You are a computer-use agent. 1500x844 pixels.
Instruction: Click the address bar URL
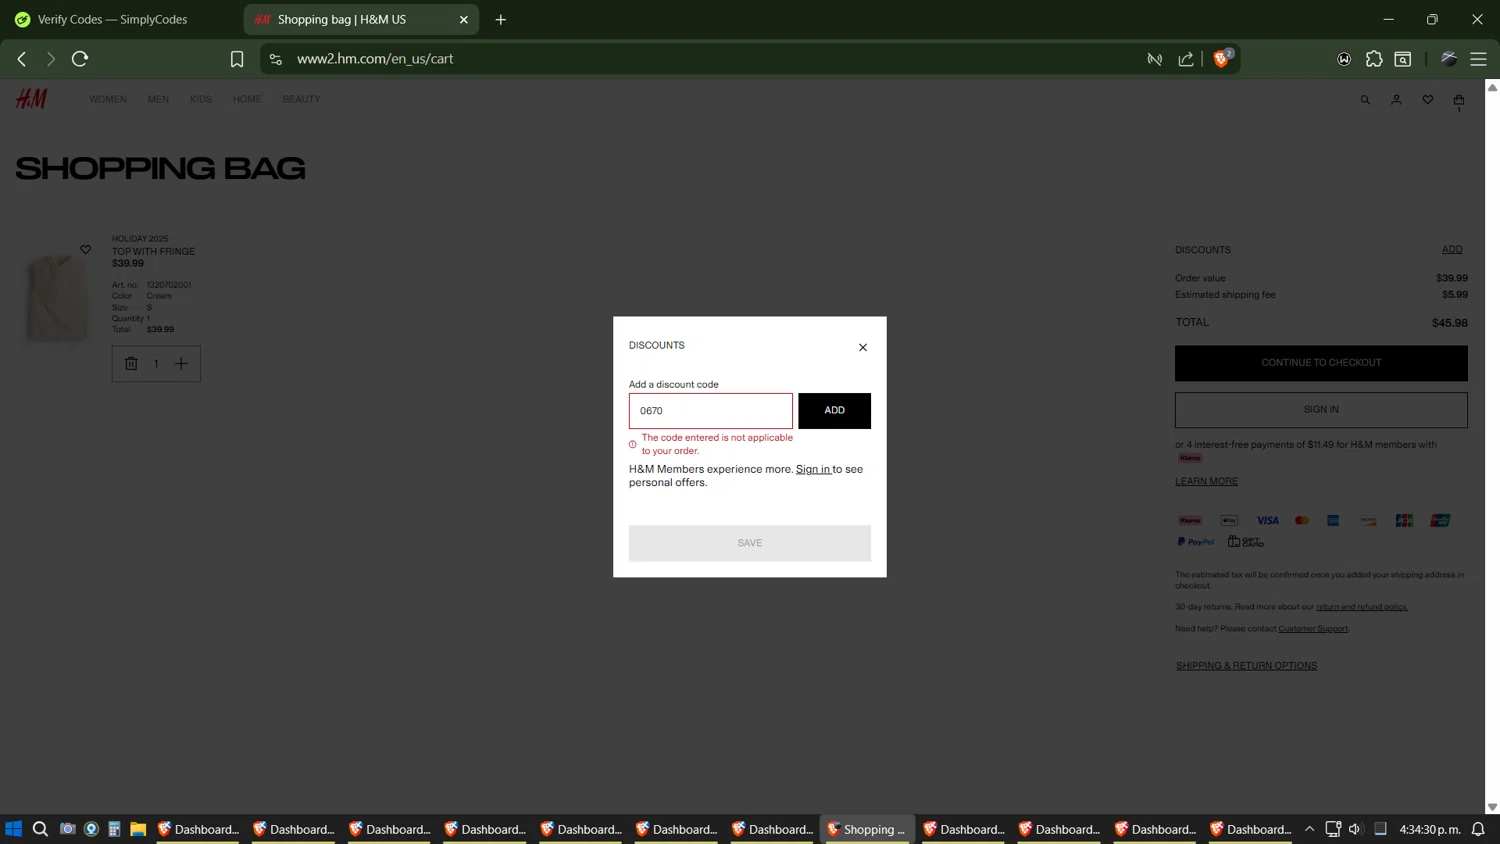coord(375,59)
